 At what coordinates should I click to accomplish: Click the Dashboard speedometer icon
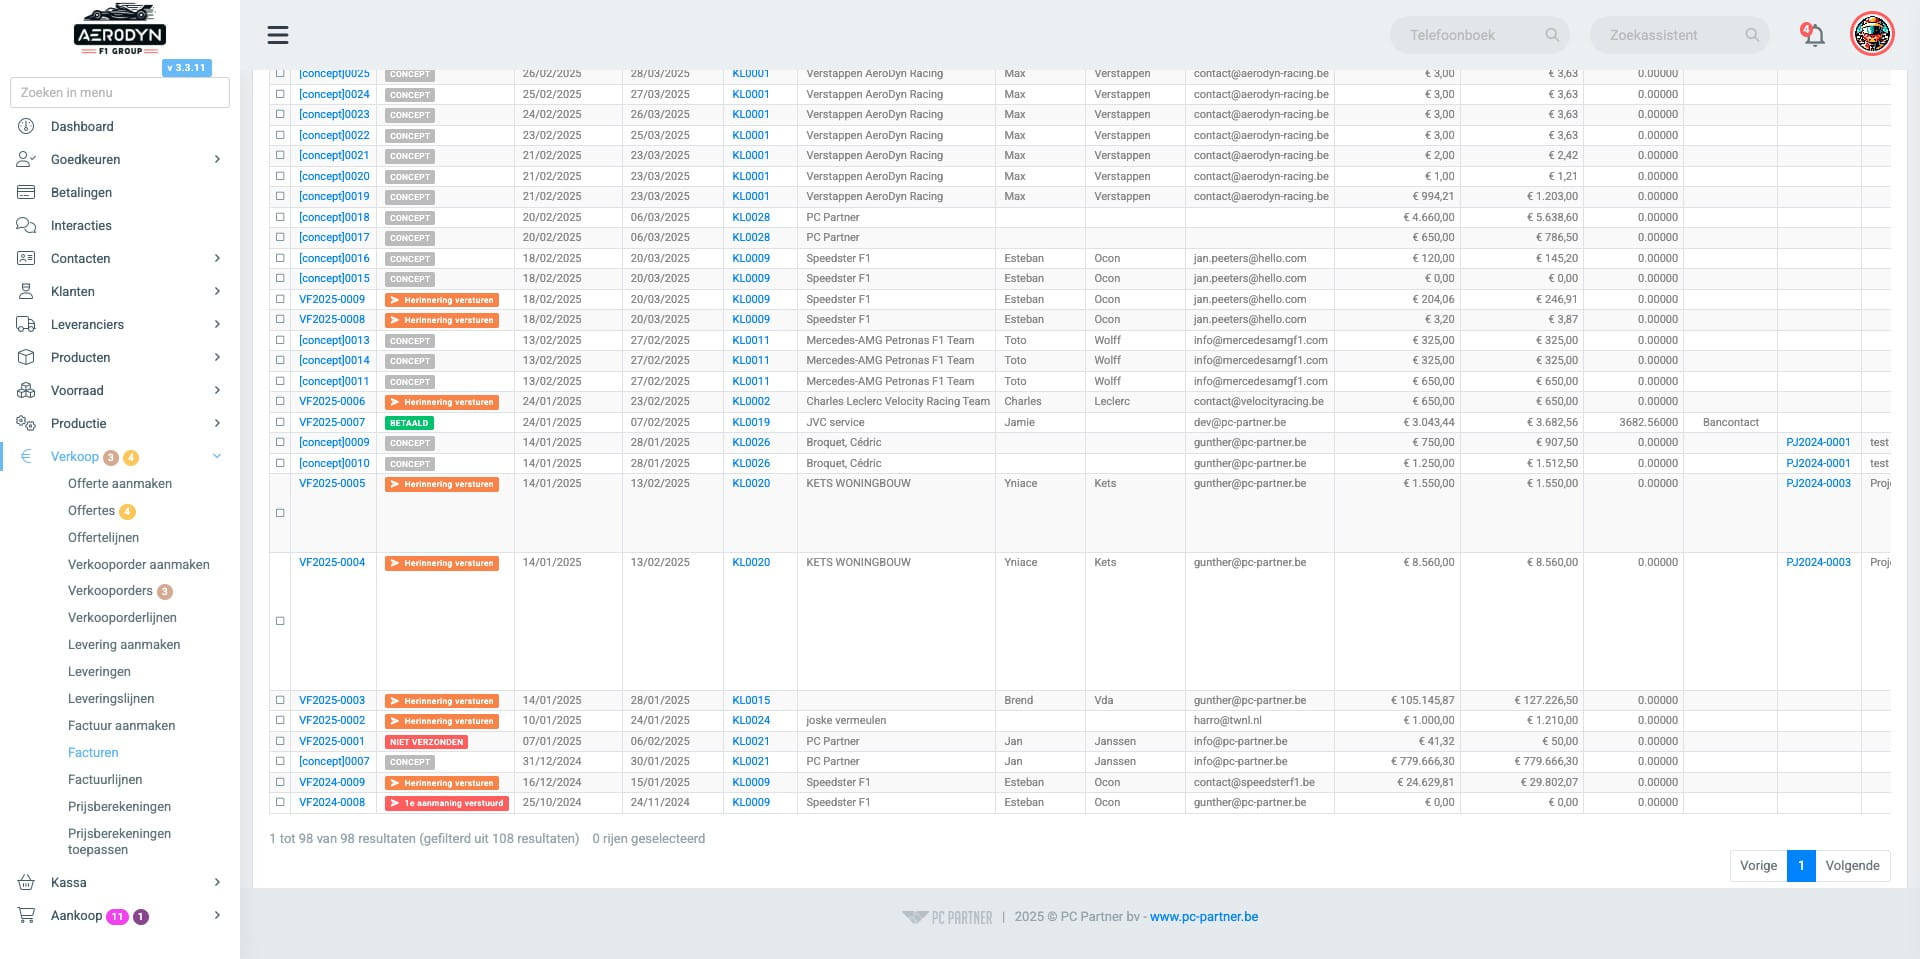pyautogui.click(x=26, y=127)
